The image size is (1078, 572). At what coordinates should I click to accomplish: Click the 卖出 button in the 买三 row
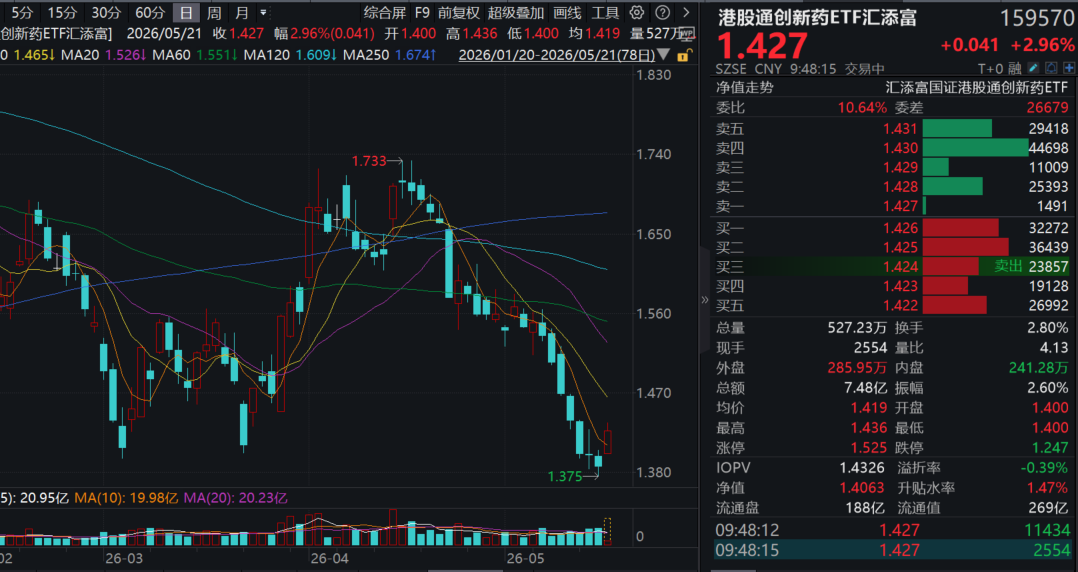coord(1008,266)
